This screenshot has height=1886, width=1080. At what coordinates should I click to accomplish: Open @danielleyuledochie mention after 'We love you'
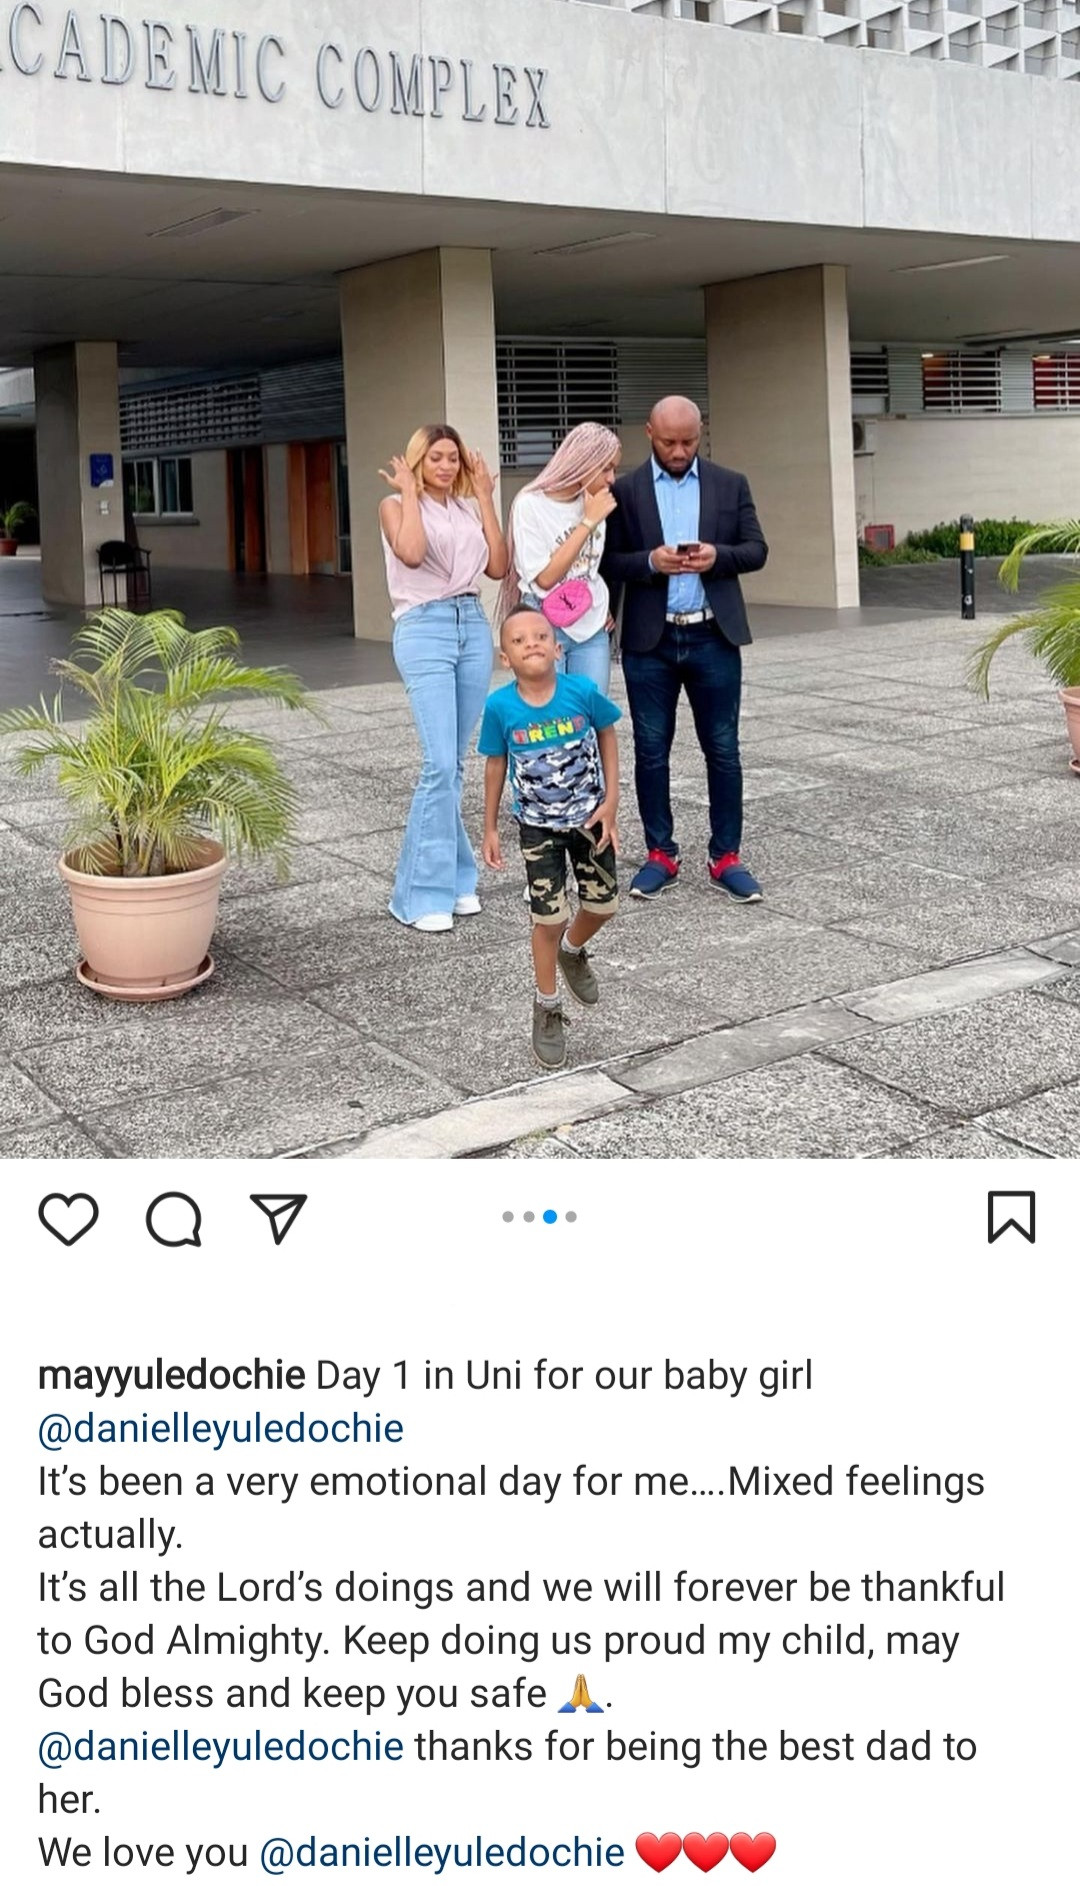click(x=442, y=1853)
